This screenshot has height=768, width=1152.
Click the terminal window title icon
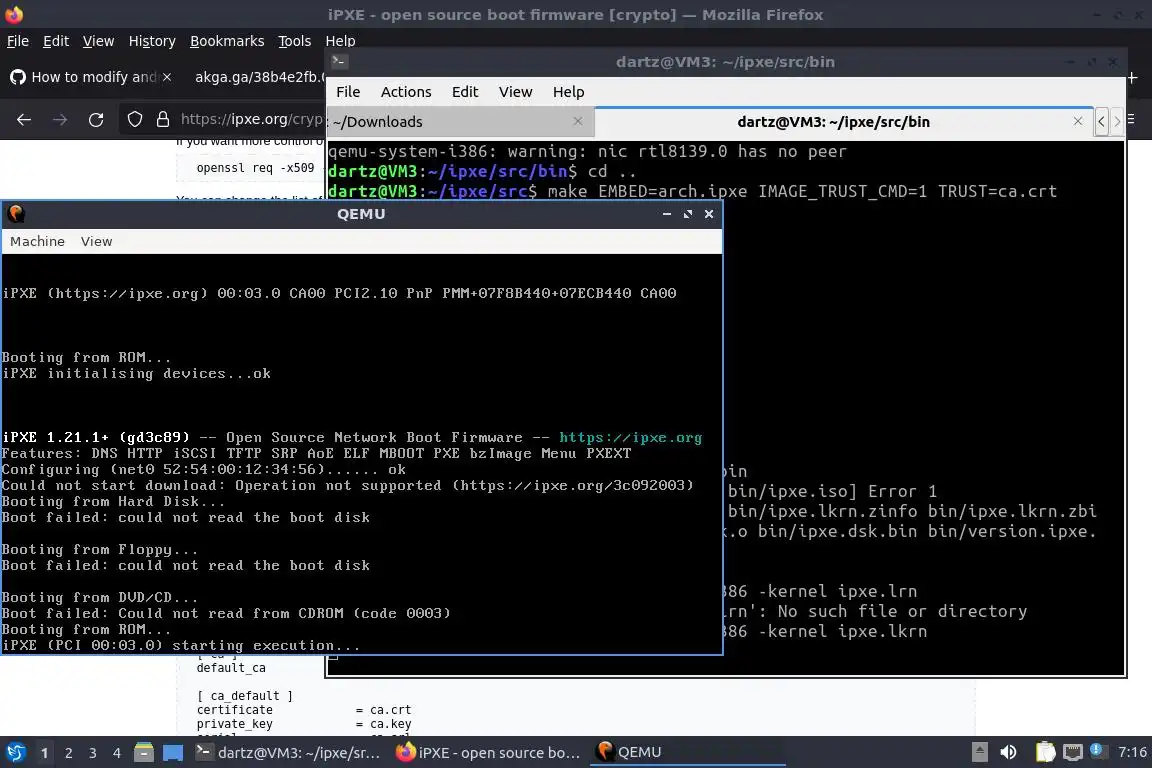click(339, 62)
